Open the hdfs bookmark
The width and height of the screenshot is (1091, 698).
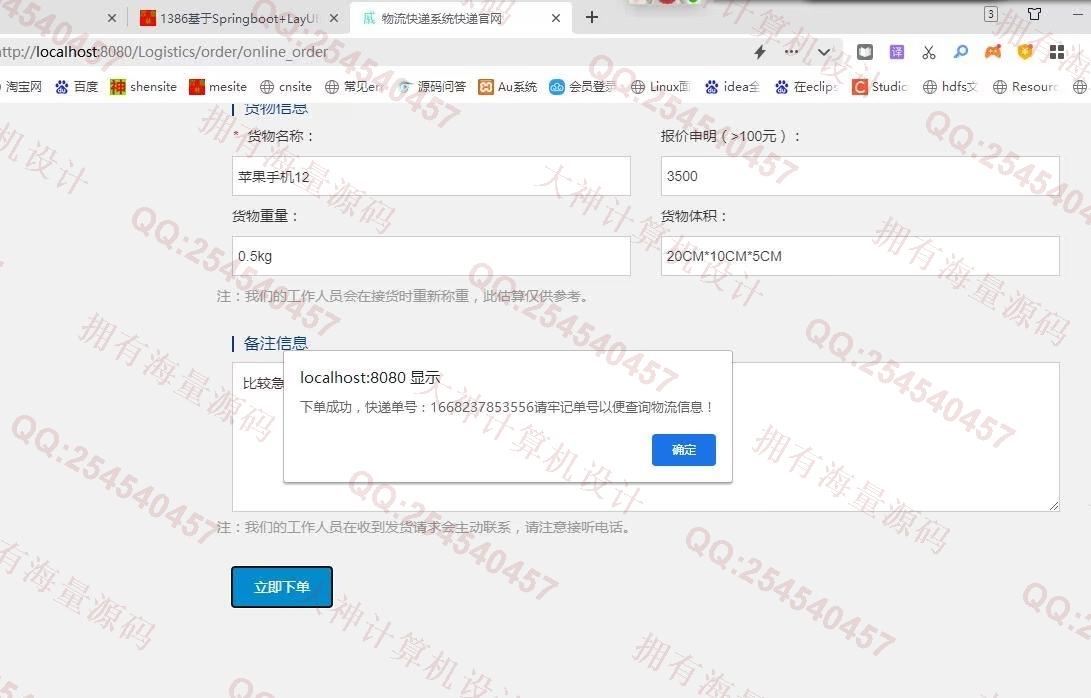950,86
